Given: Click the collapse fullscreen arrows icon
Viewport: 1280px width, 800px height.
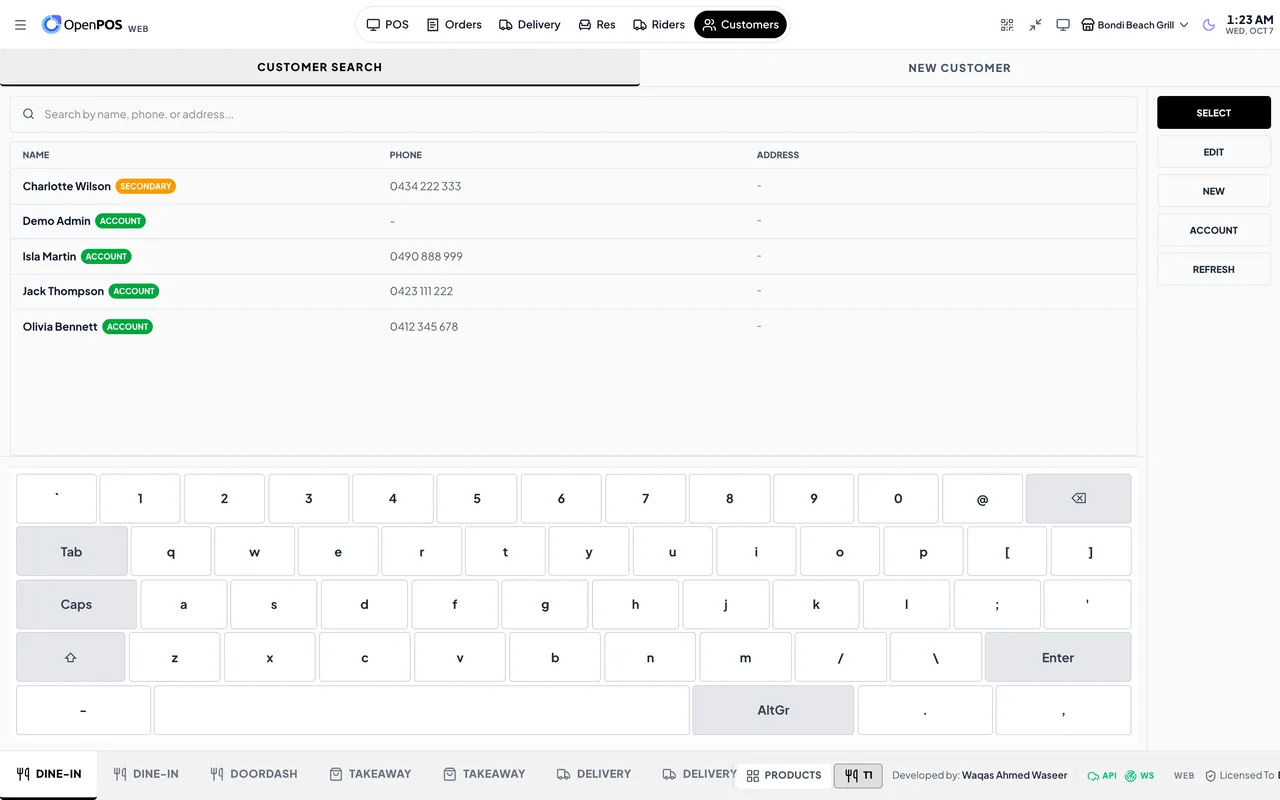Looking at the screenshot, I should [x=1035, y=25].
